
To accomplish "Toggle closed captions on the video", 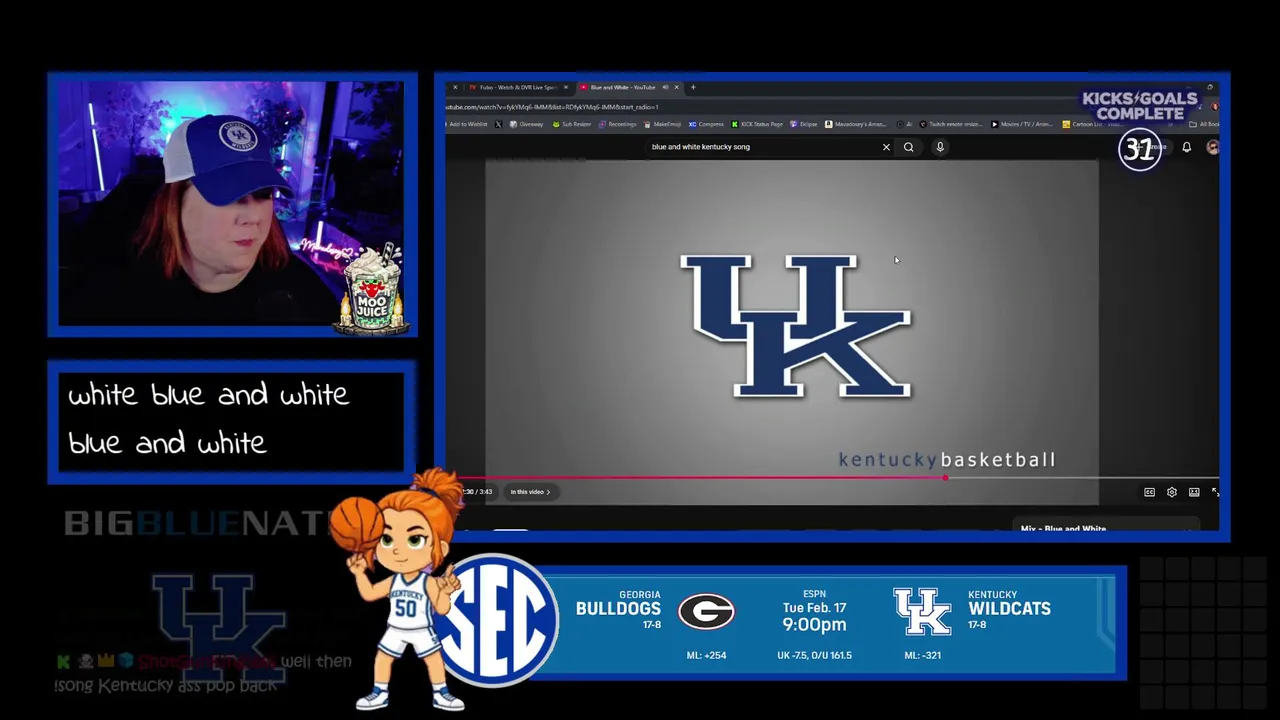I will click(x=1150, y=492).
